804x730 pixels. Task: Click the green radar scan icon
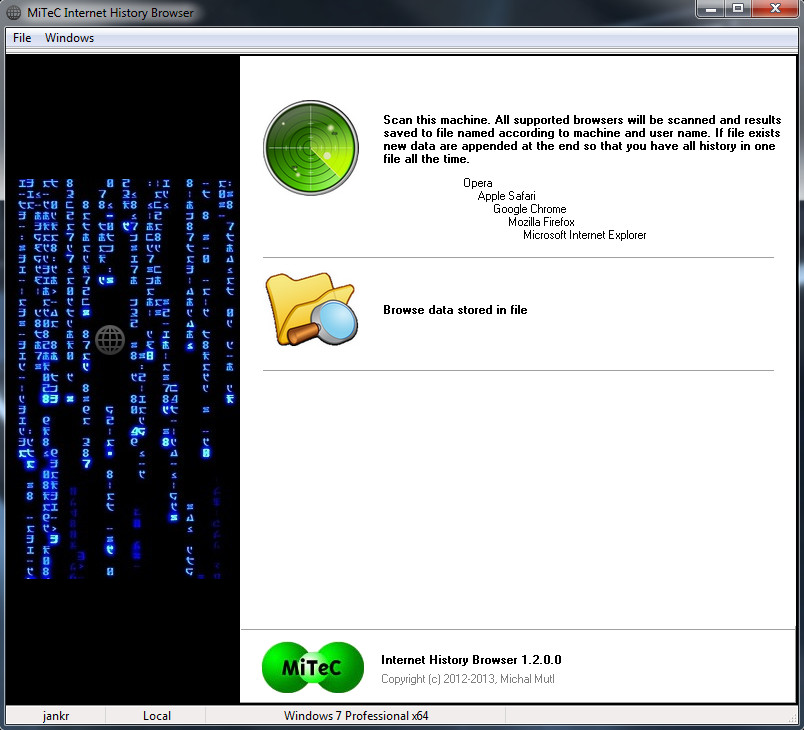click(x=311, y=148)
